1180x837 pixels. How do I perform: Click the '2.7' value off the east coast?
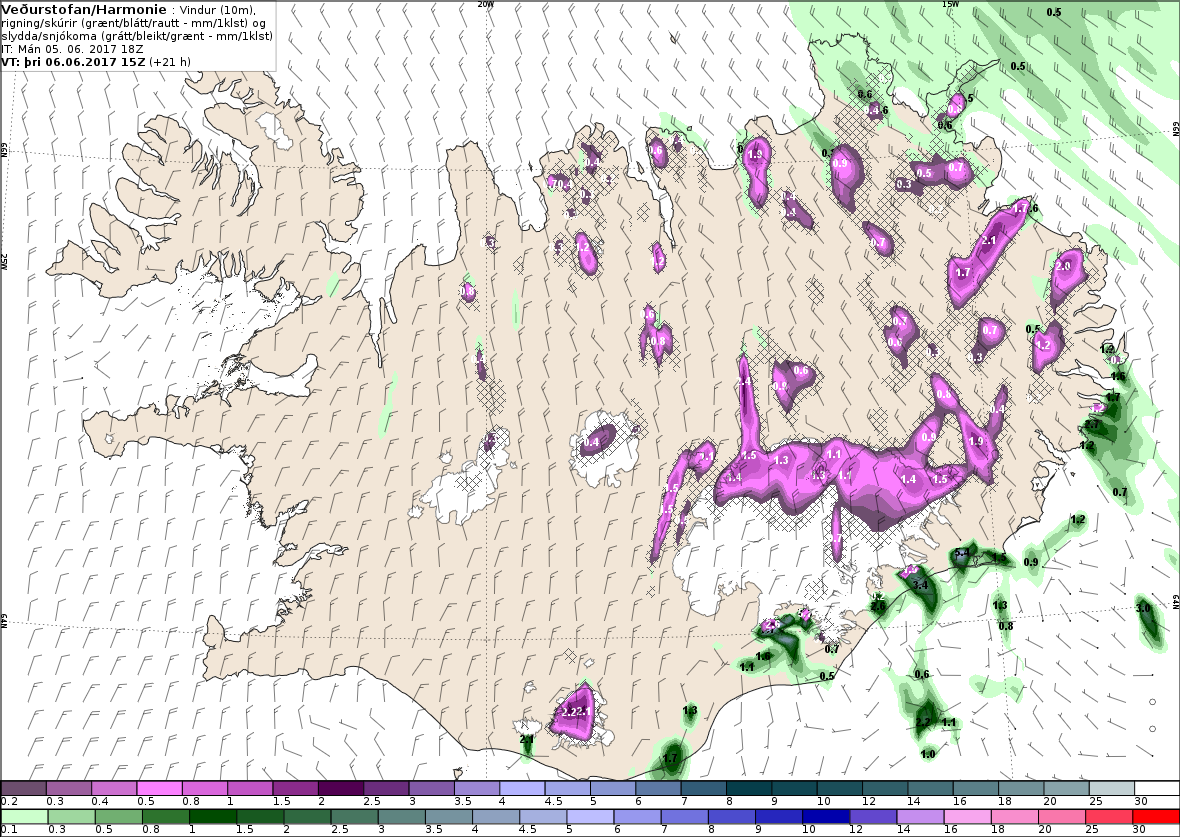coord(1092,425)
